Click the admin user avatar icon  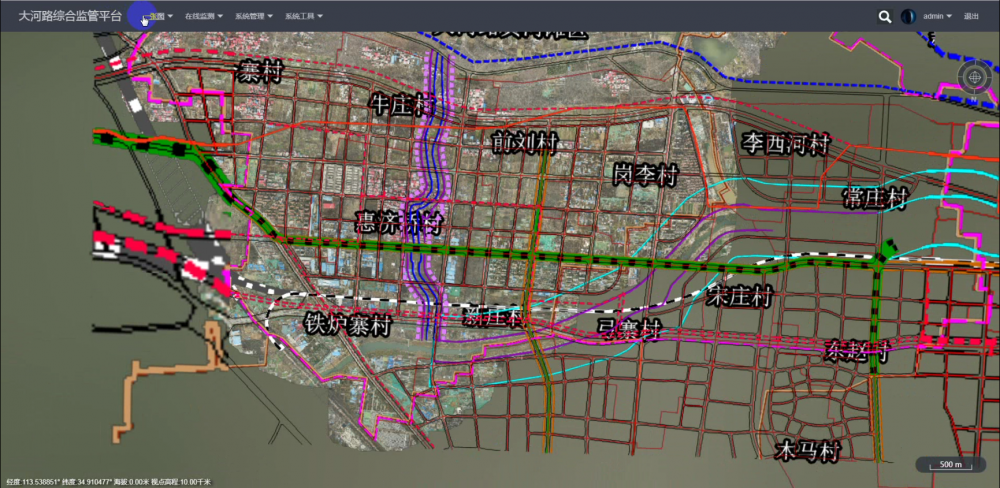[909, 16]
